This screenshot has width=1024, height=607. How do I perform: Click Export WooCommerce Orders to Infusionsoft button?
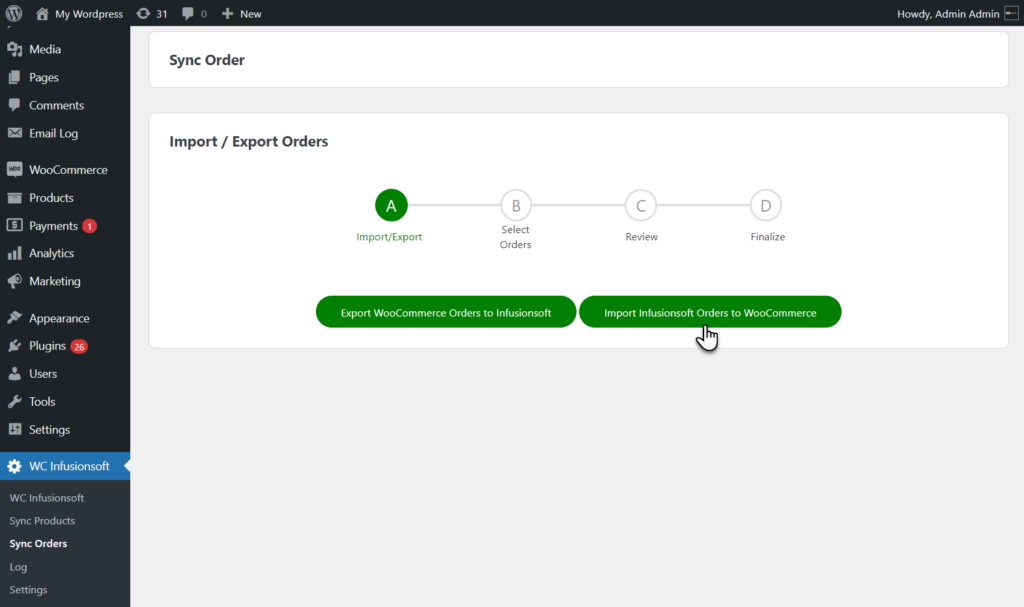click(446, 312)
